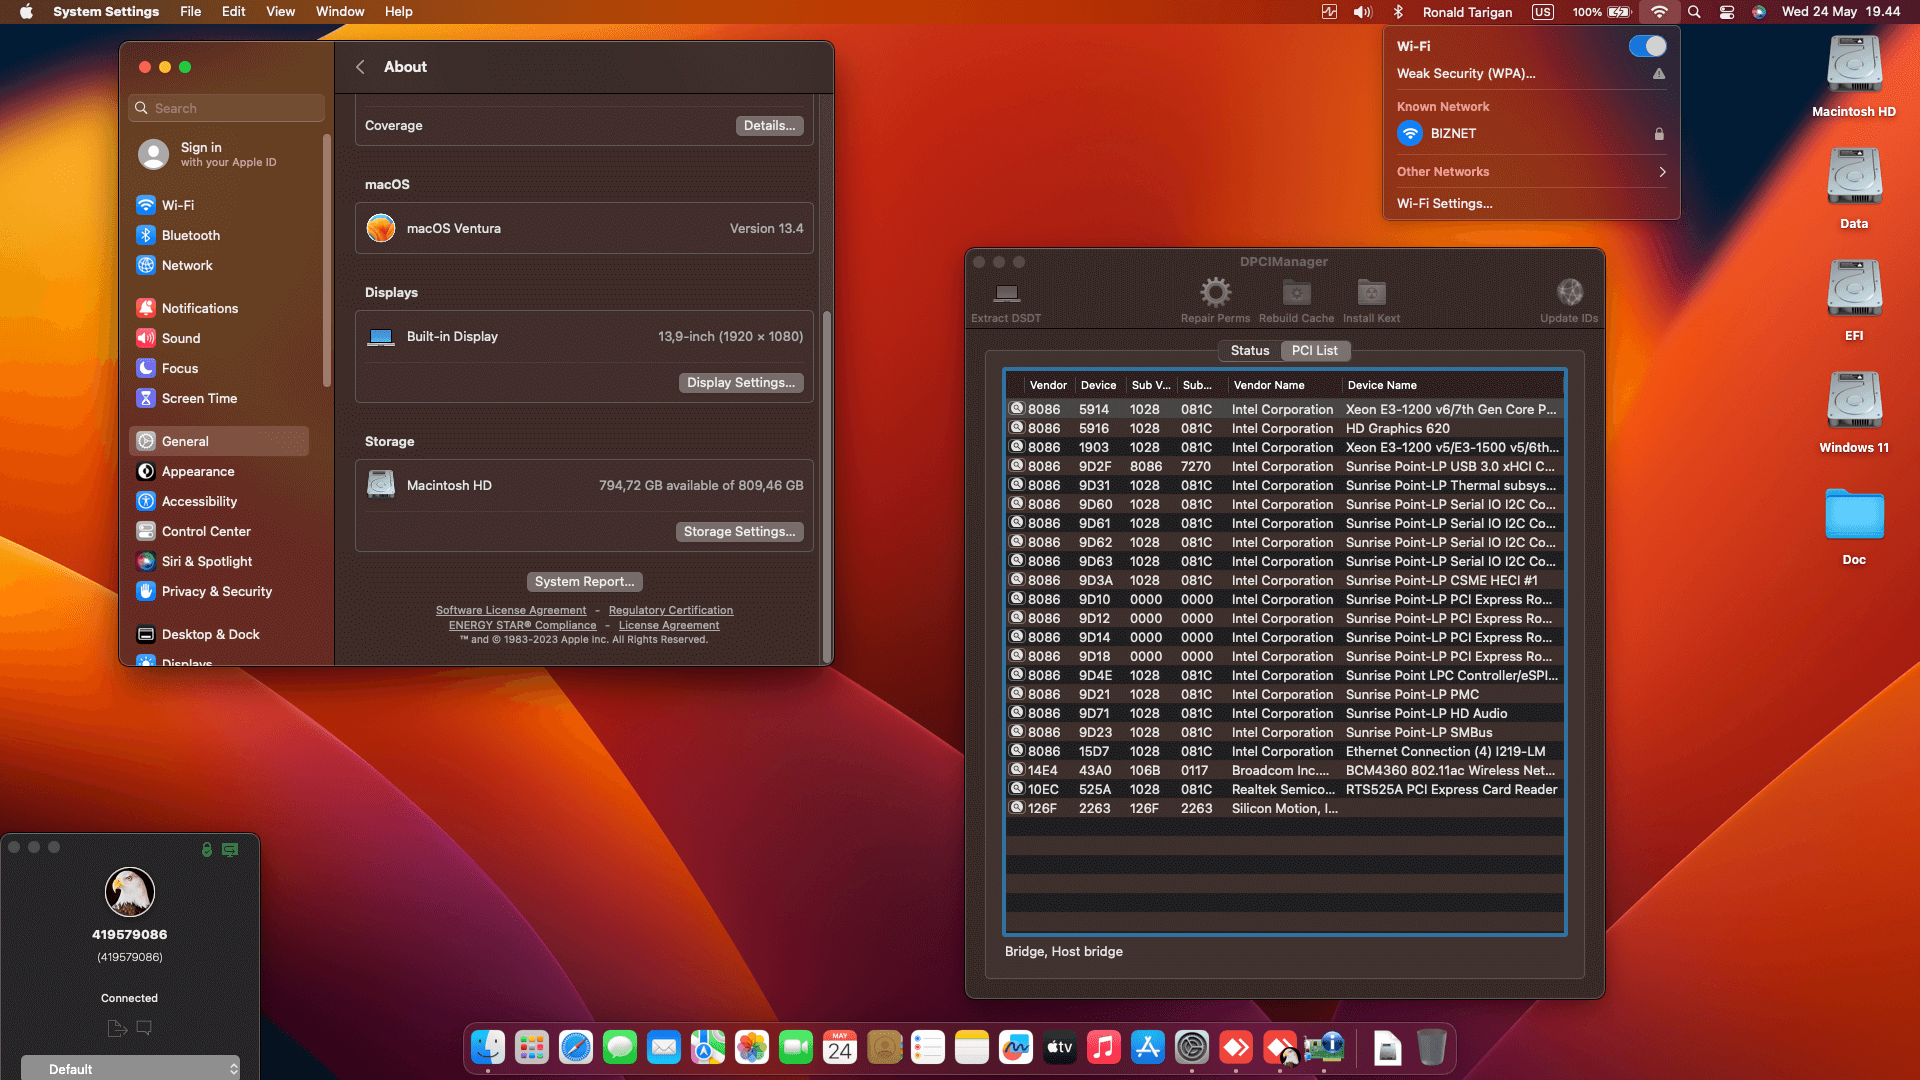
Task: Select BIZNET known network
Action: point(1531,133)
